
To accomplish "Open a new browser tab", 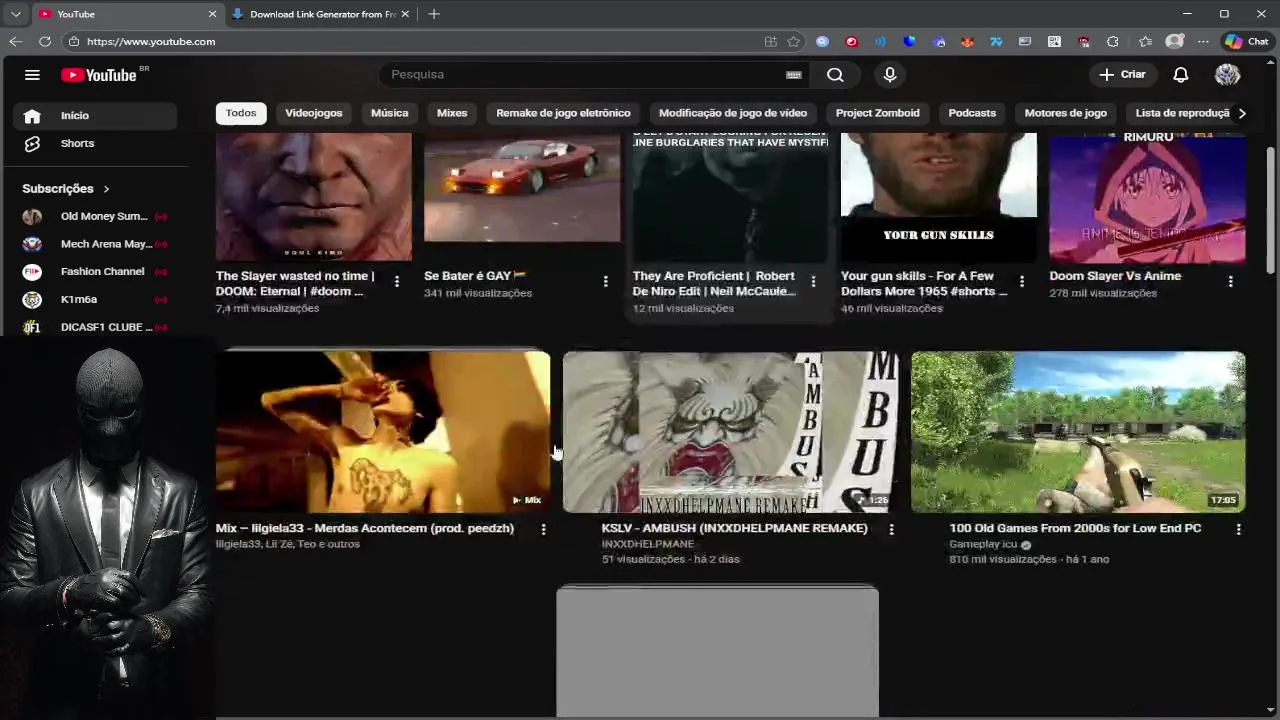I will (x=434, y=14).
